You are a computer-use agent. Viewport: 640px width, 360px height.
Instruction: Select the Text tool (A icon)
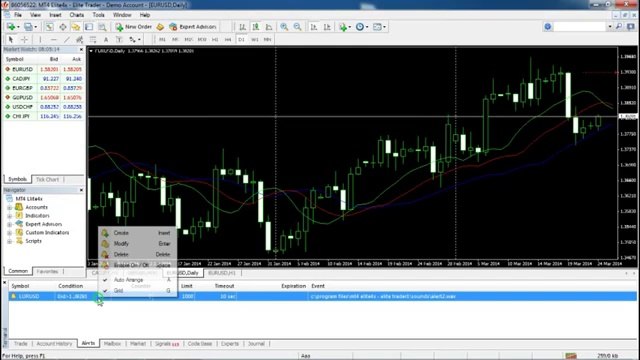click(x=106, y=40)
